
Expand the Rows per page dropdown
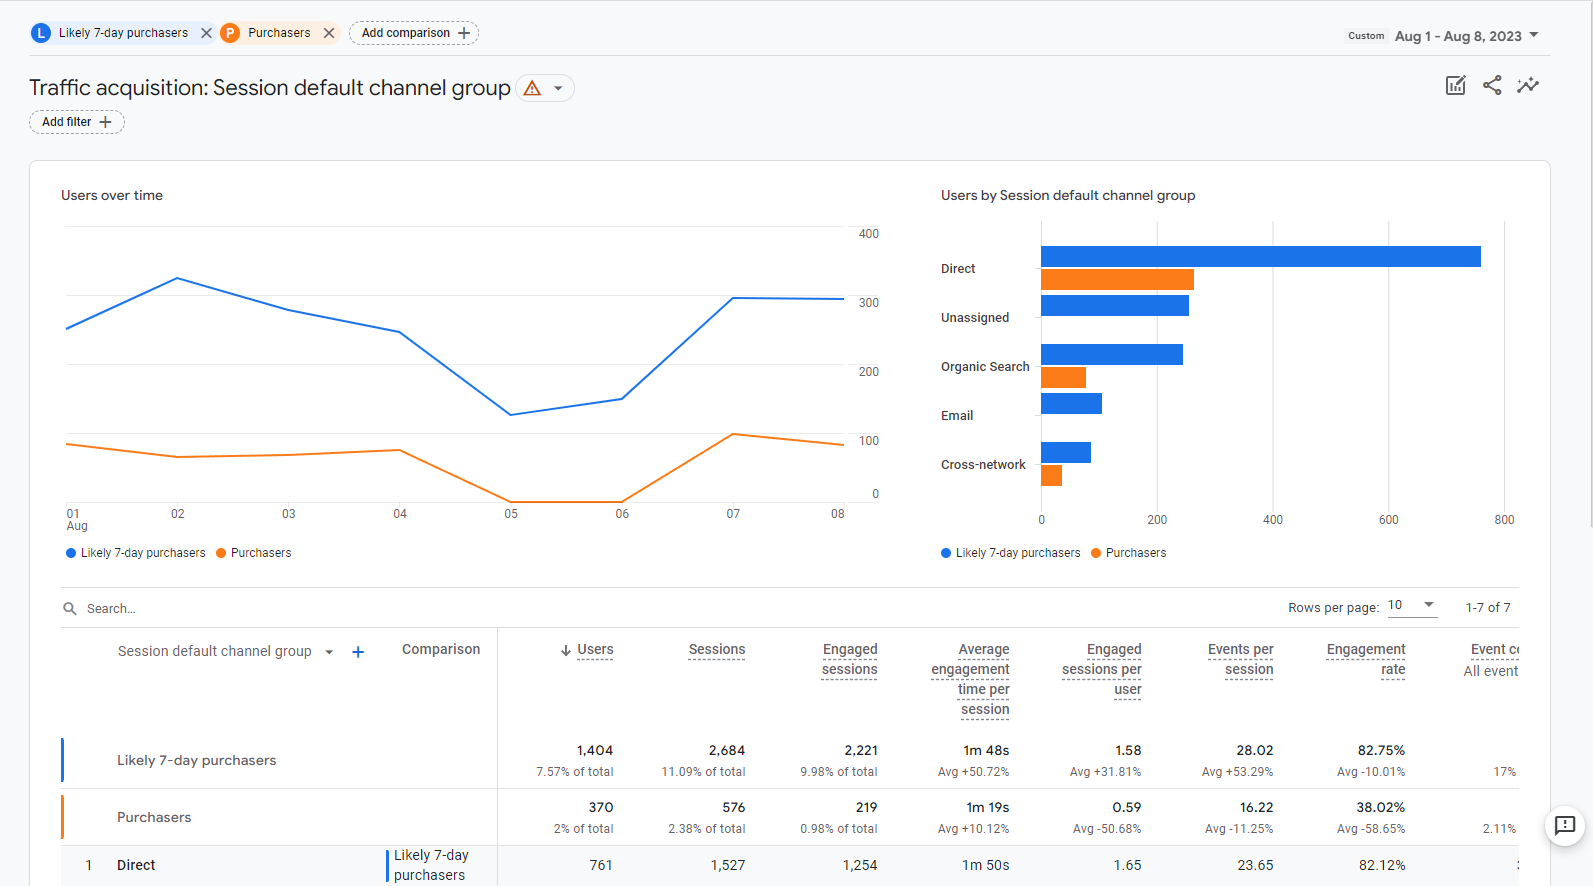1412,606
